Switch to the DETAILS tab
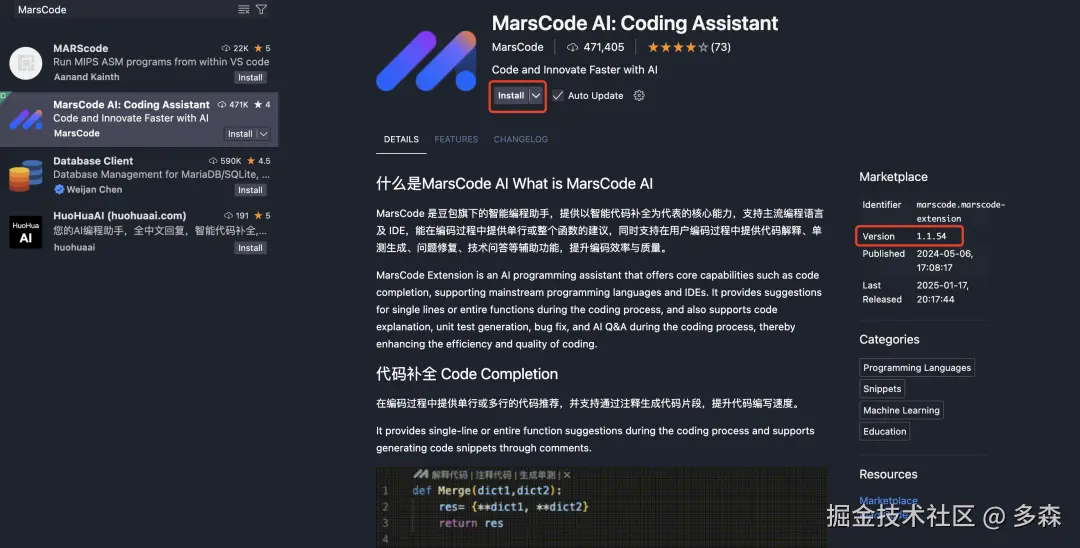The height and width of the screenshot is (548, 1080). (402, 139)
